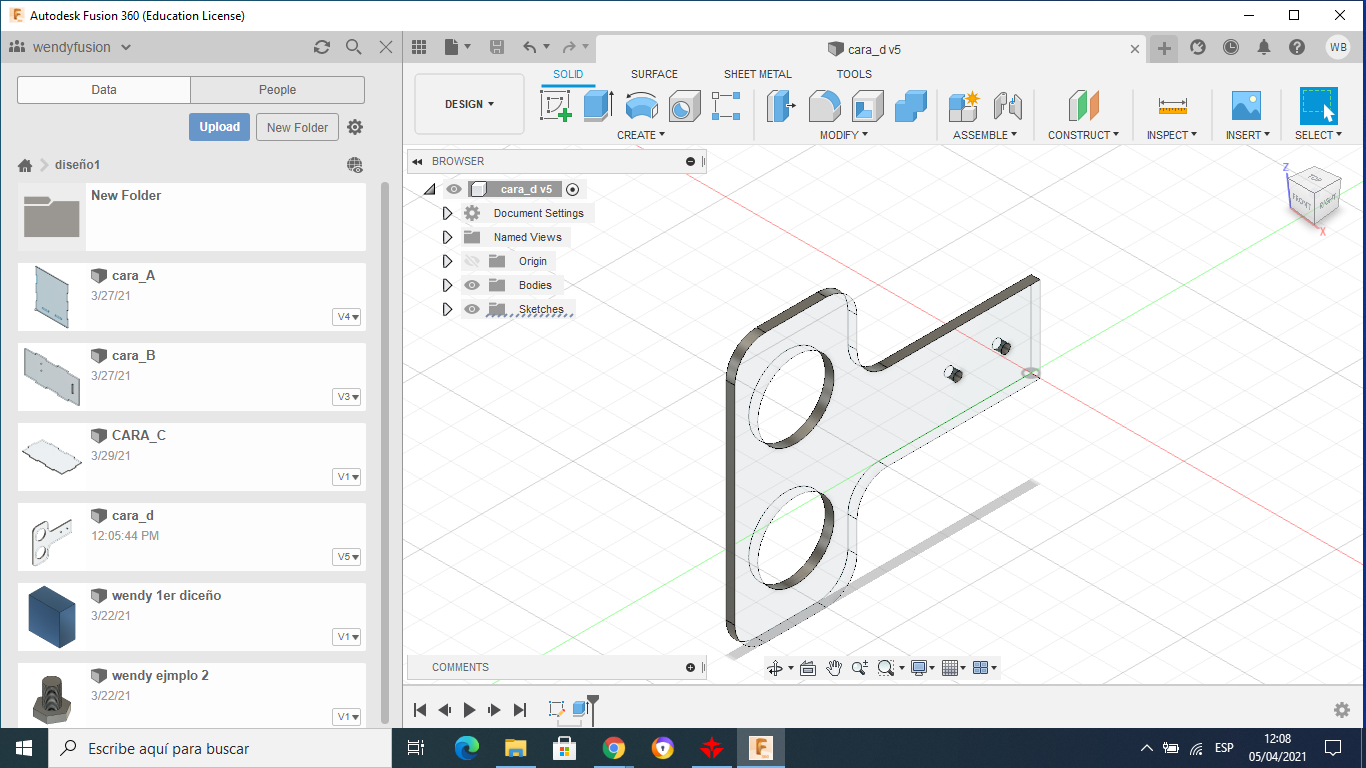Open the V5 version dropdown for cara_d
Image resolution: width=1366 pixels, height=768 pixels.
(347, 557)
